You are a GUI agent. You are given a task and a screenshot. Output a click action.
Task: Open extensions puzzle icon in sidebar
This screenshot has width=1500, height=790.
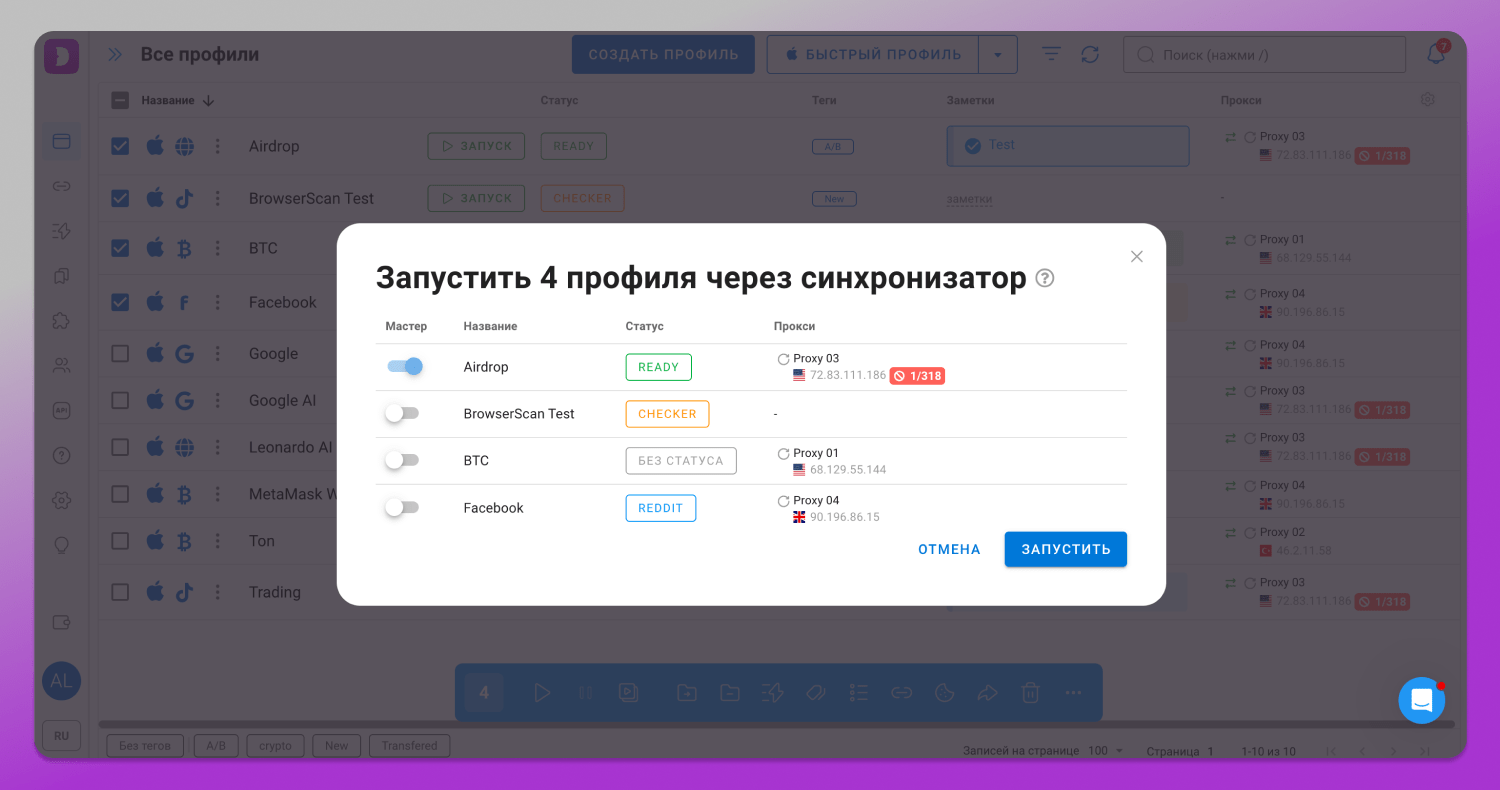click(61, 321)
